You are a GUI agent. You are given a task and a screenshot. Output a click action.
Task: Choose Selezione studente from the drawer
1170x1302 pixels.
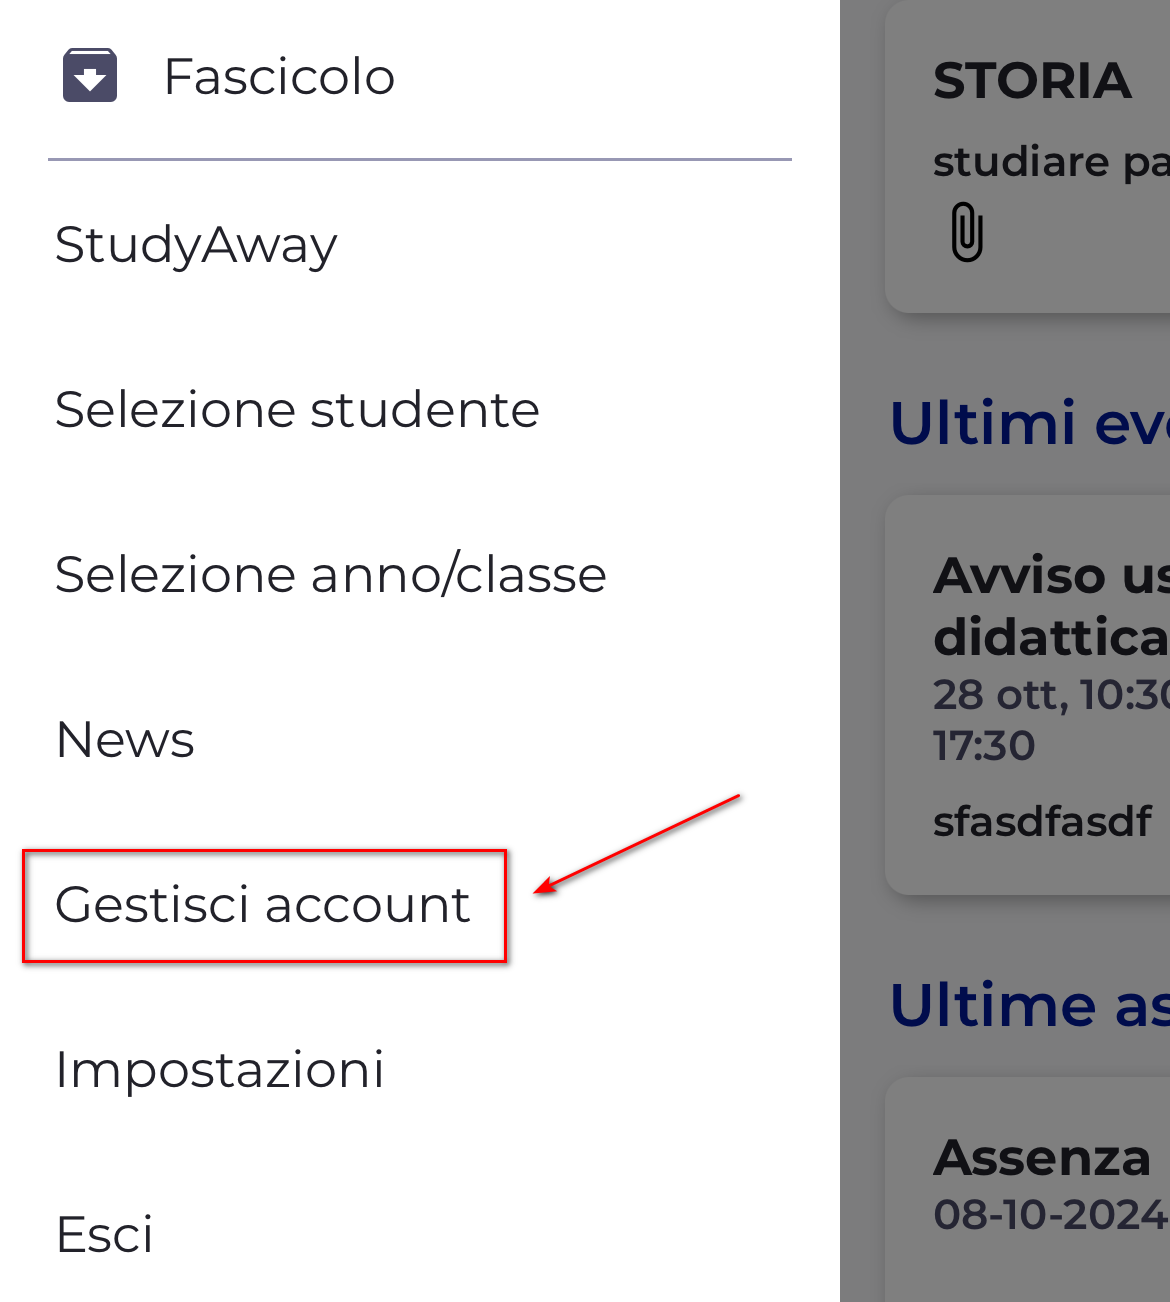(297, 409)
